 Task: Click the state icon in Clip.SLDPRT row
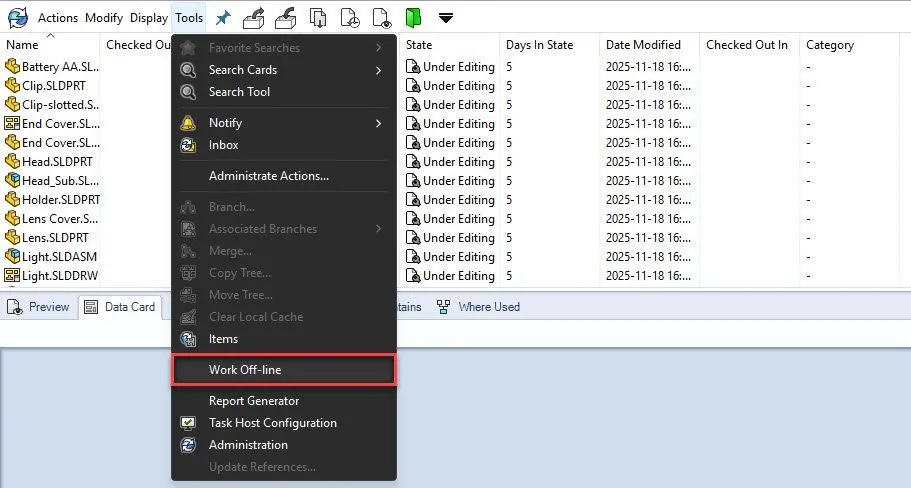(x=413, y=86)
